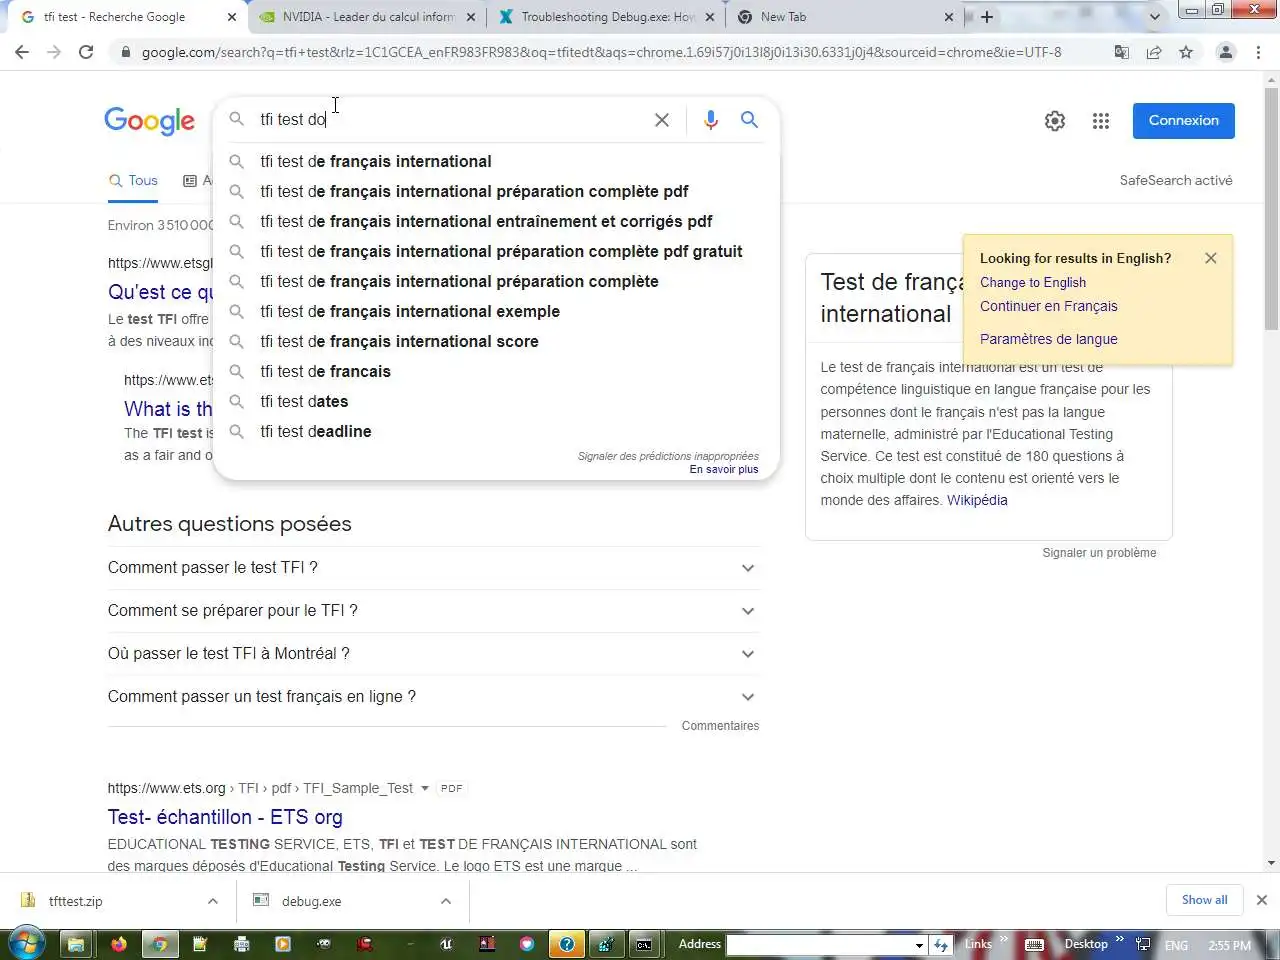Close the NVIDIA tab
The height and width of the screenshot is (960, 1280).
[x=471, y=17]
